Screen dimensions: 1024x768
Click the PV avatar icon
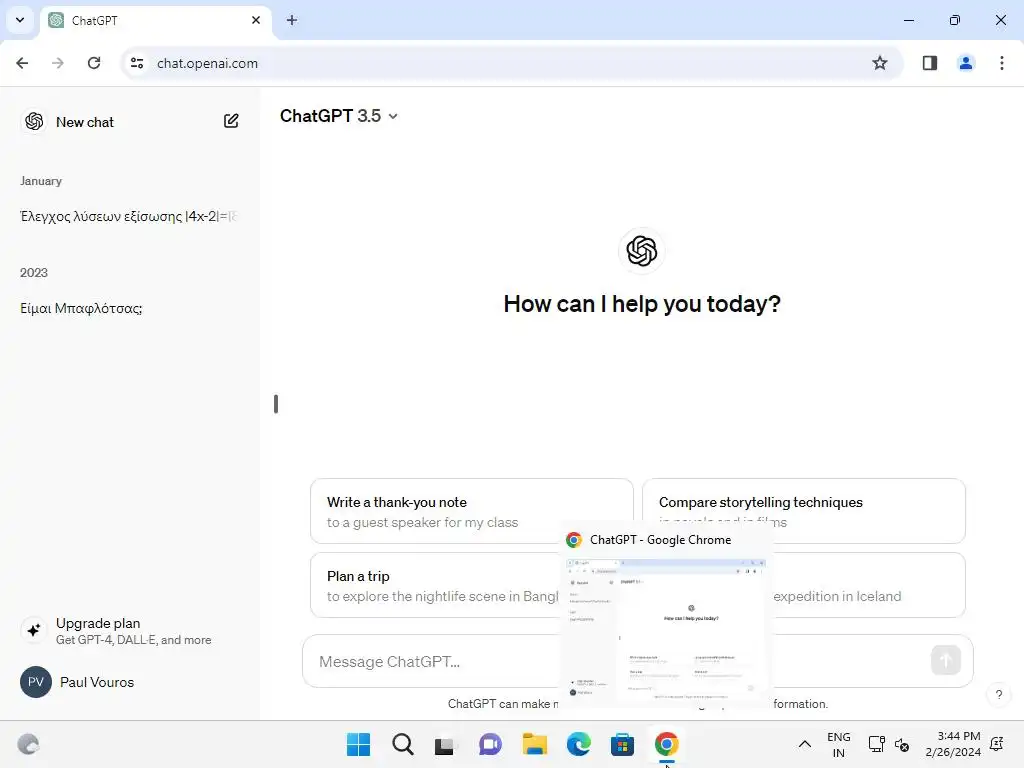[36, 682]
